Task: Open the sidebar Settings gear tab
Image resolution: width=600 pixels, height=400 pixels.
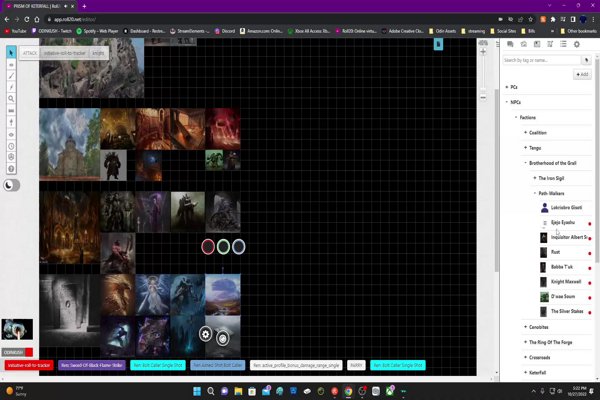Action: [x=576, y=44]
